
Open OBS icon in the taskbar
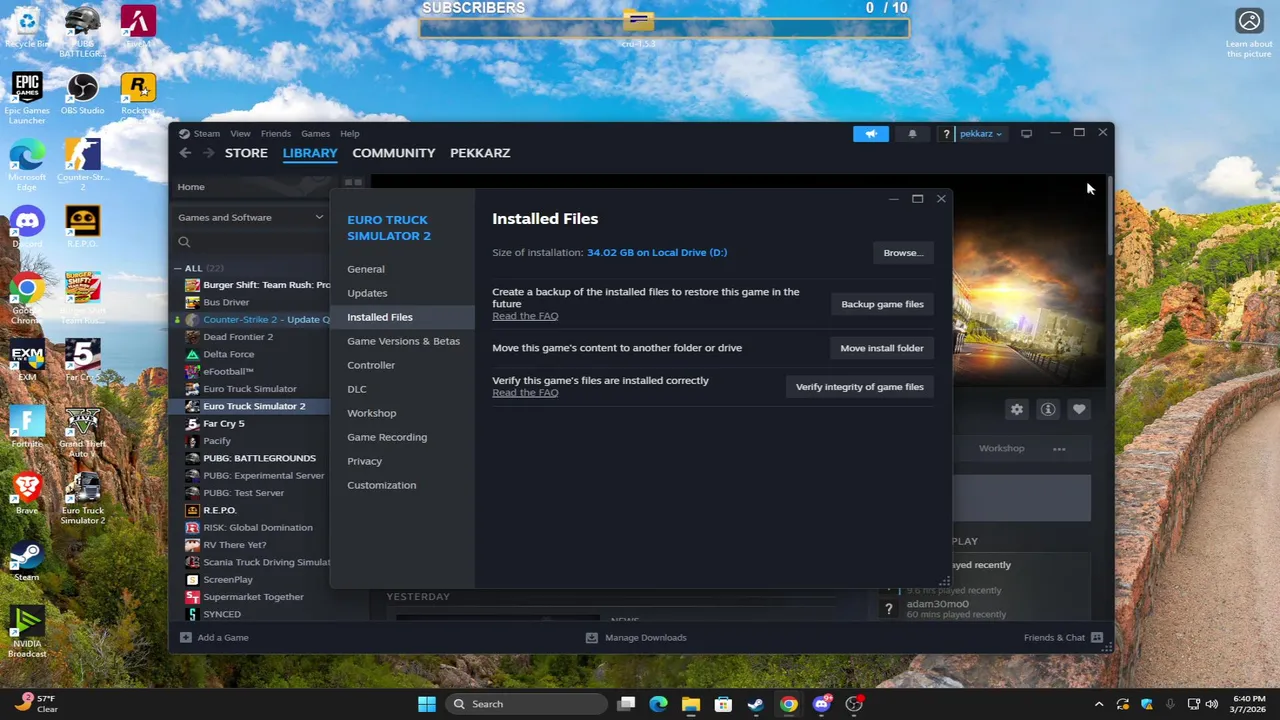(x=854, y=704)
